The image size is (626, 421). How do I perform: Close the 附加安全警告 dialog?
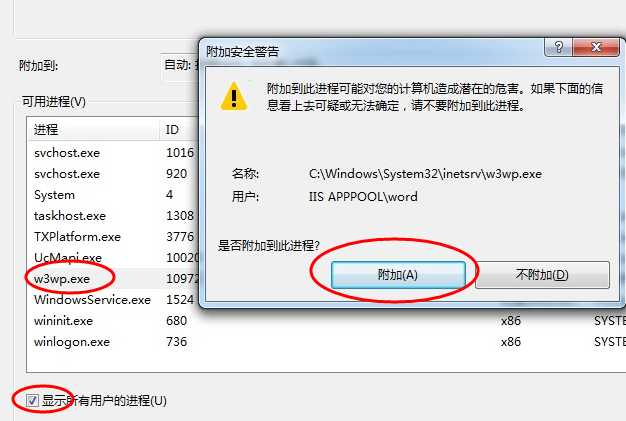point(596,47)
